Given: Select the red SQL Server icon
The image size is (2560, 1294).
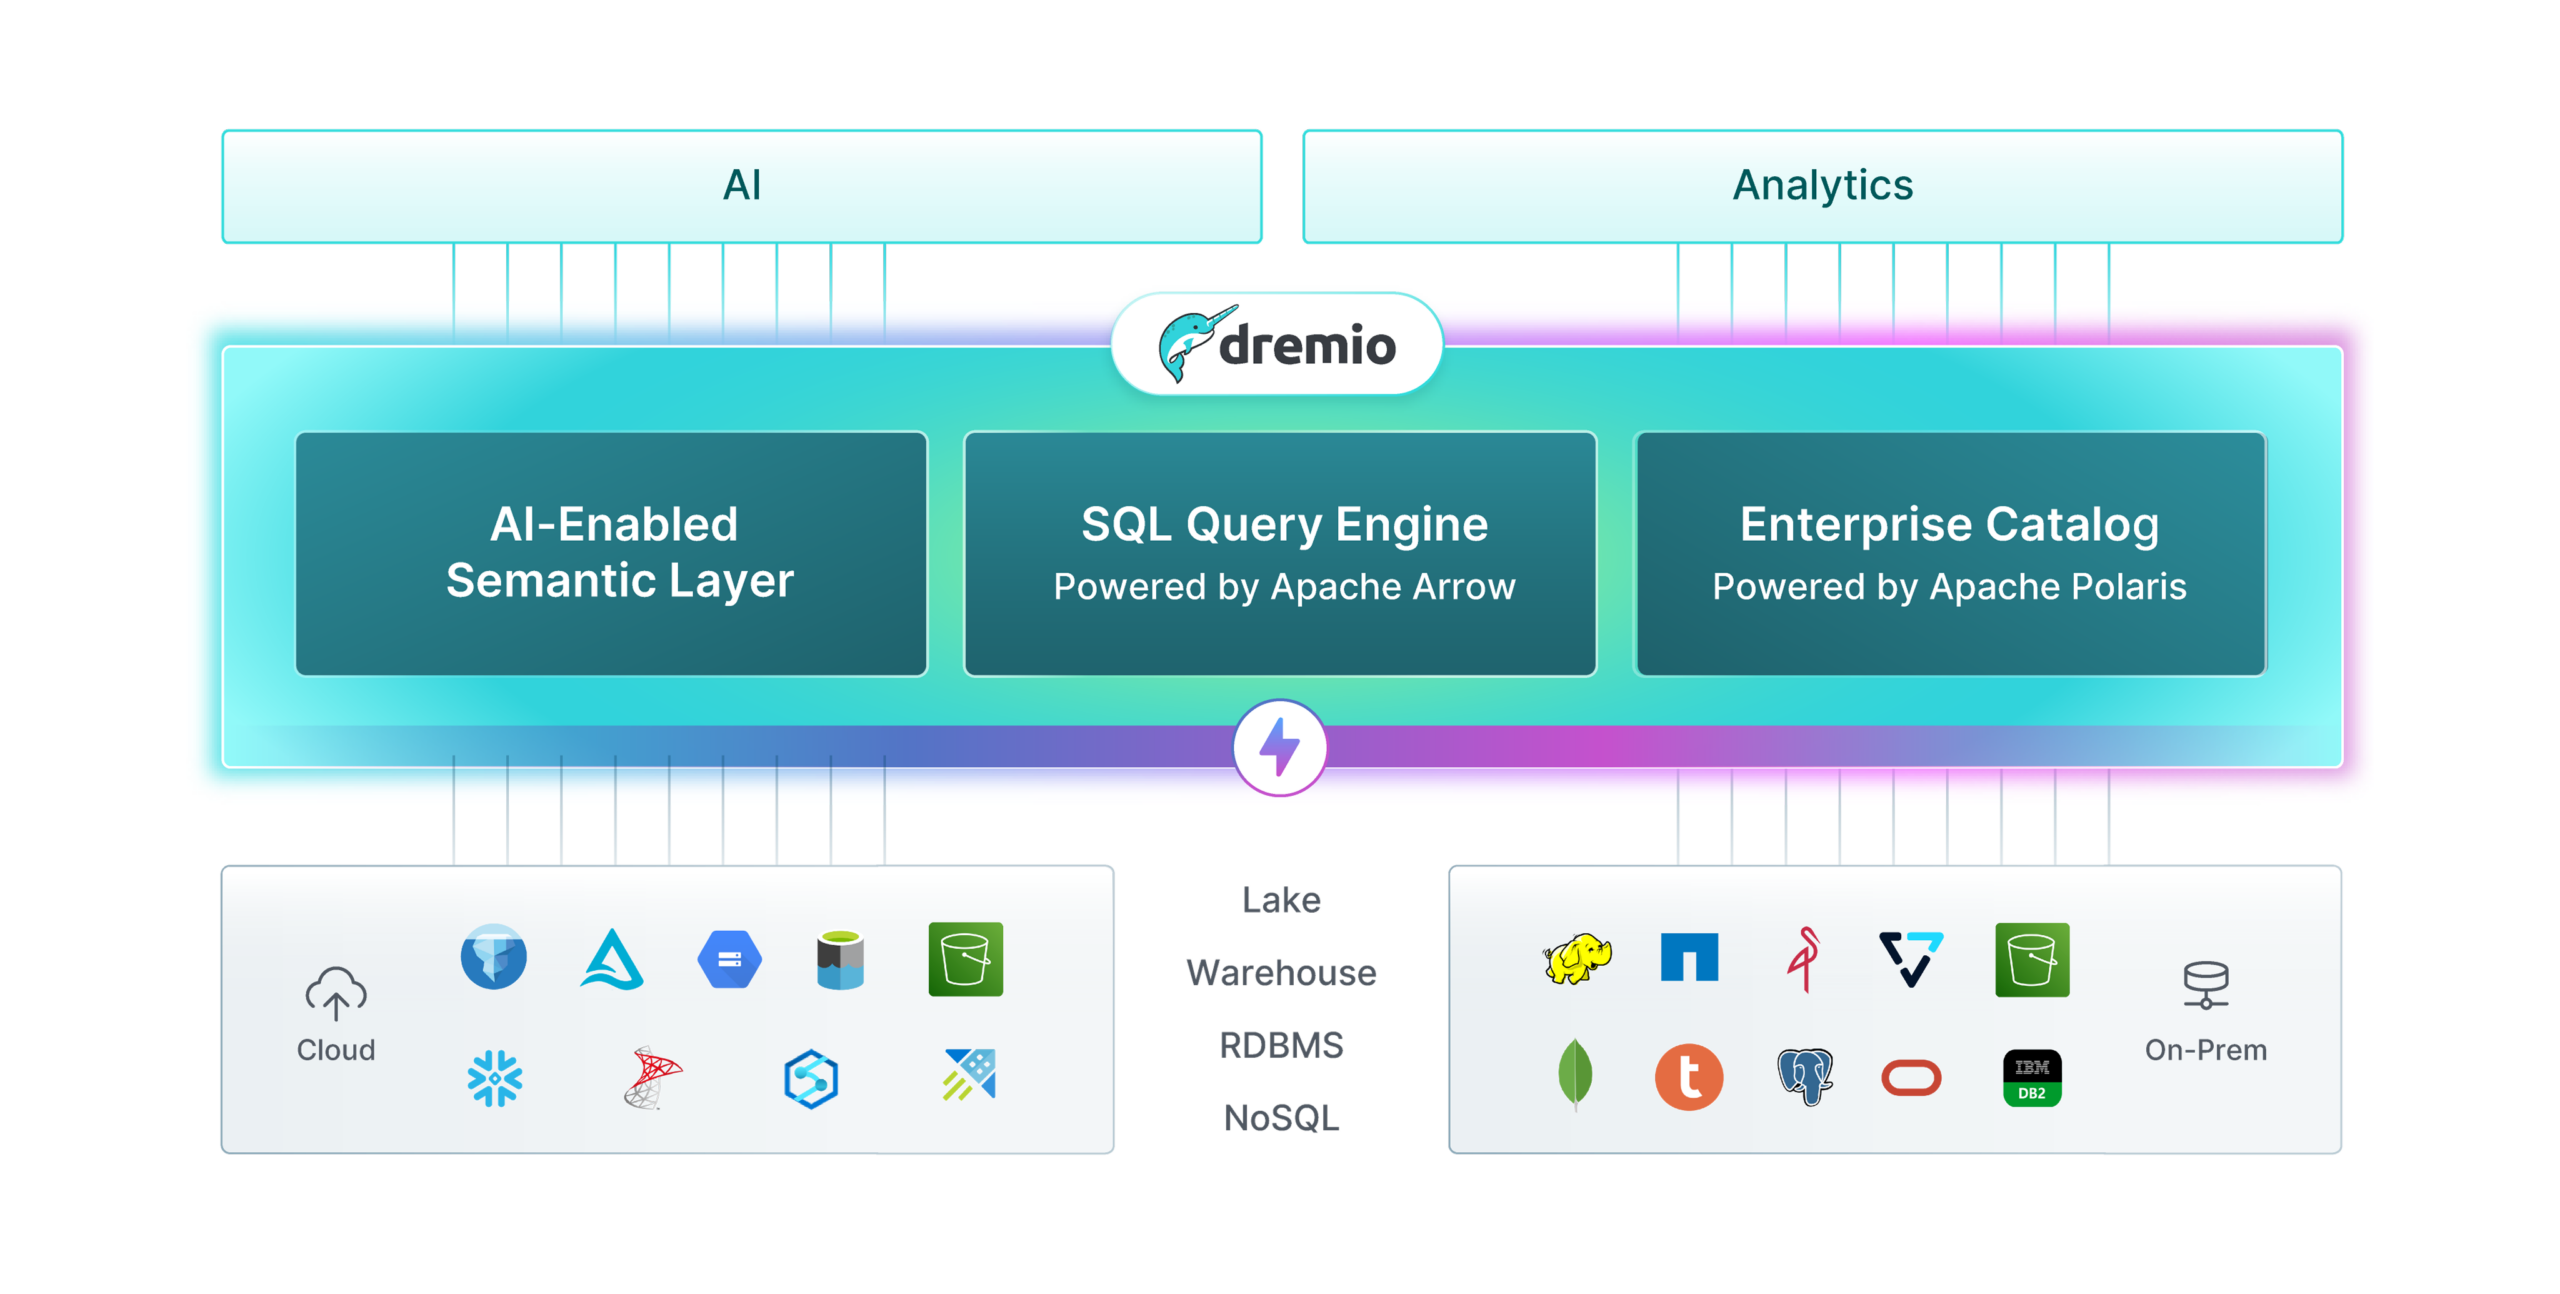Looking at the screenshot, I should [651, 1077].
